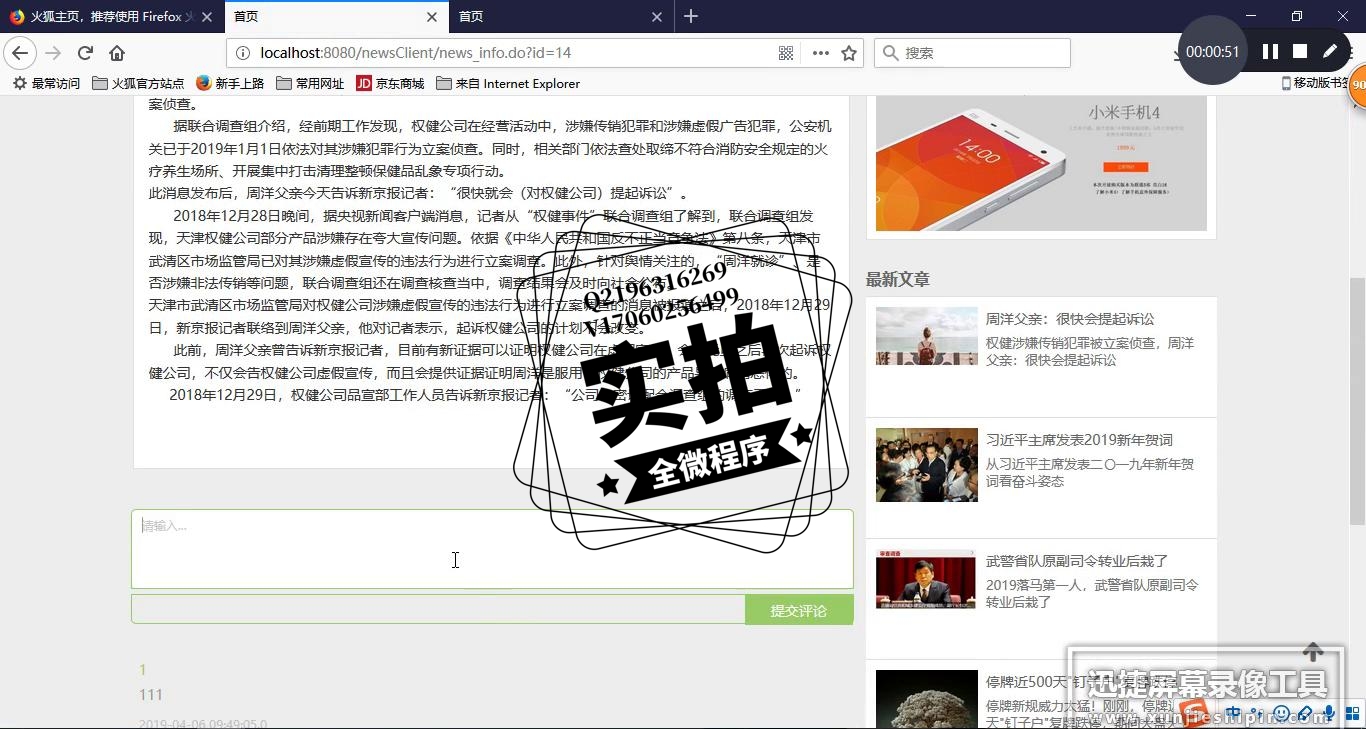1366x729 pixels.
Task: Open a new tab with plus button
Action: tap(691, 16)
